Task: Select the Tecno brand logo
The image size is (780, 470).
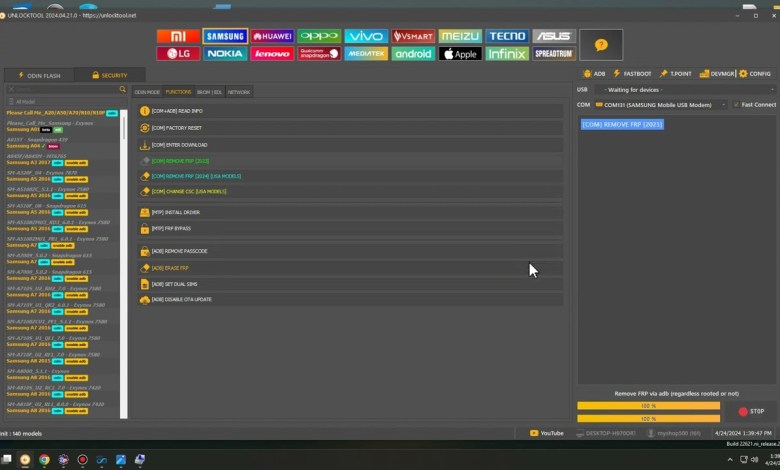Action: coord(507,36)
